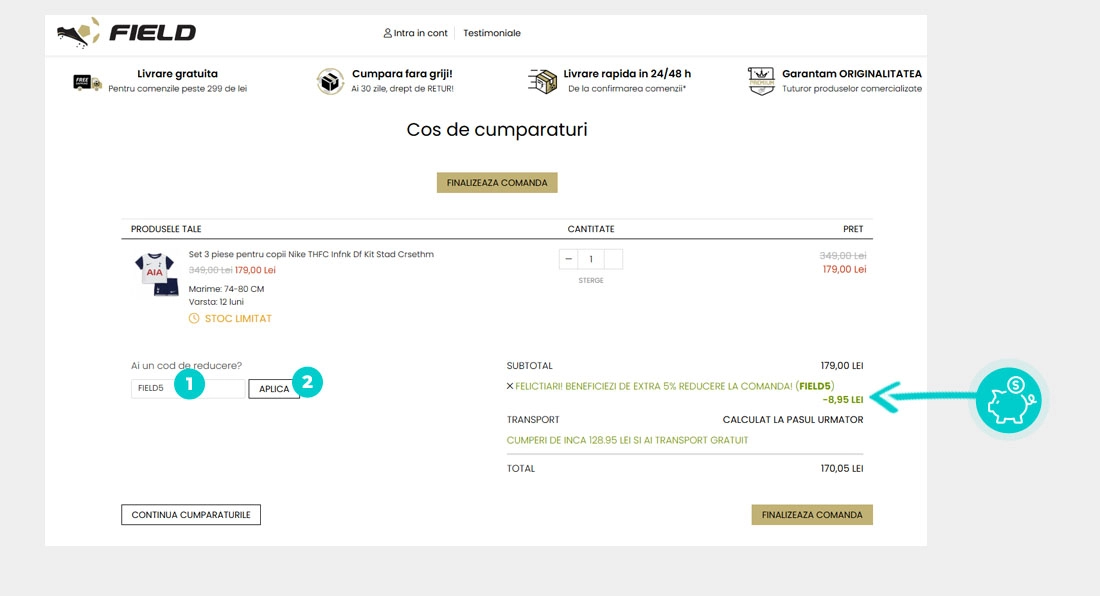Apply the discount code with APLICA
This screenshot has width=1100, height=596.
(274, 388)
